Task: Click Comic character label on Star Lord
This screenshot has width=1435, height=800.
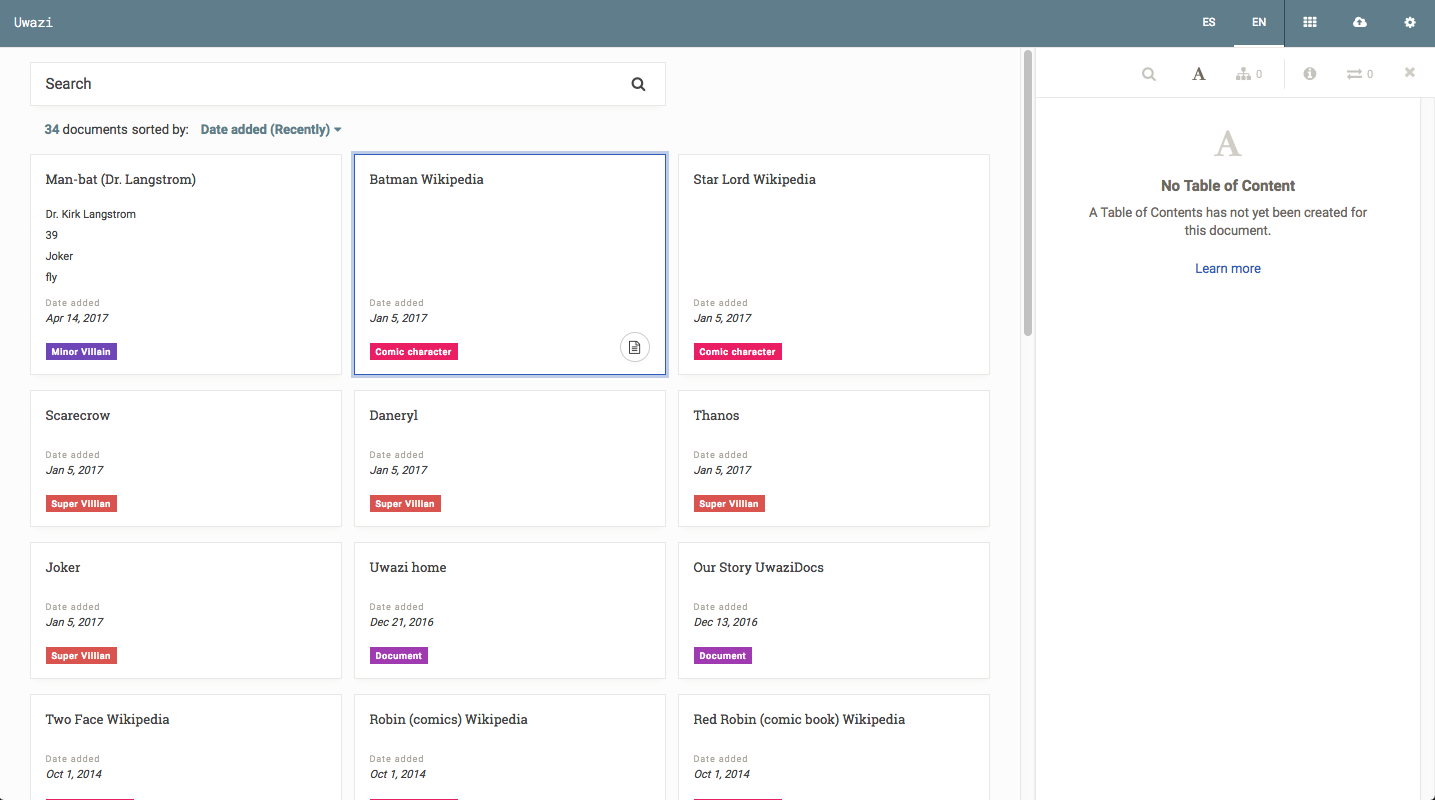Action: tap(738, 352)
